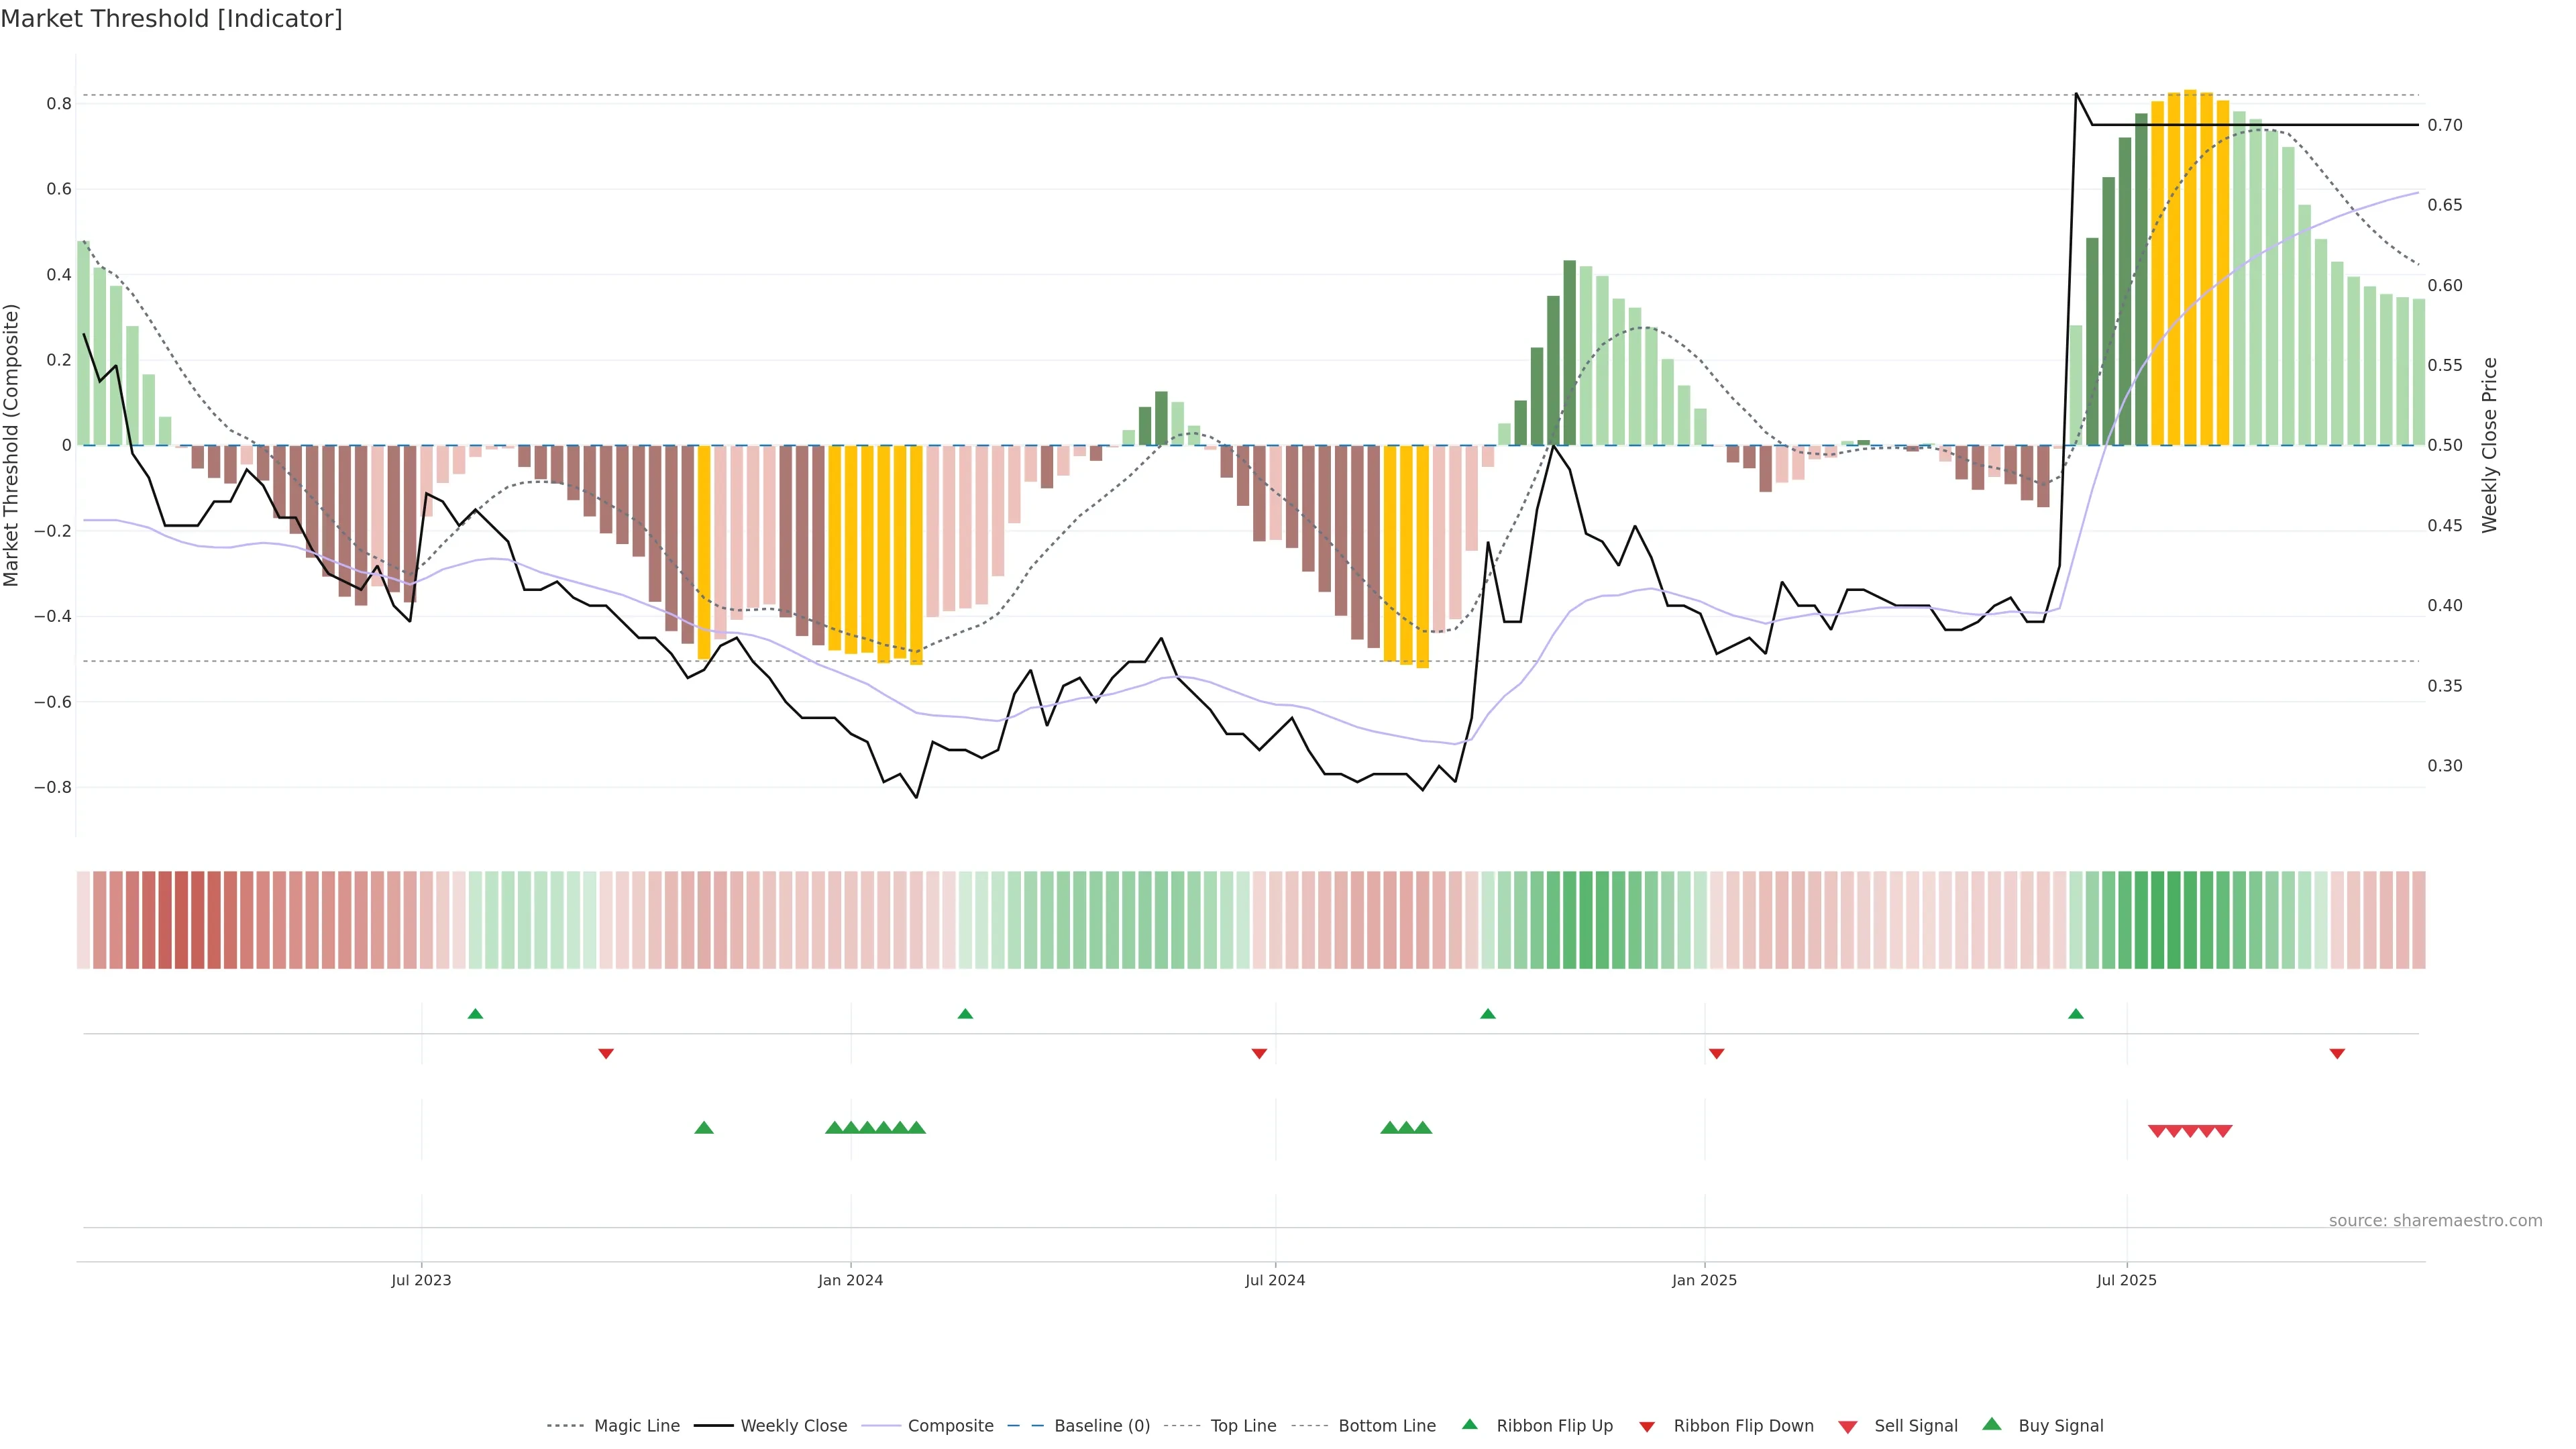Click the Jul 2025 axis label
The width and height of the screenshot is (2576, 1449).
pos(2126,1280)
